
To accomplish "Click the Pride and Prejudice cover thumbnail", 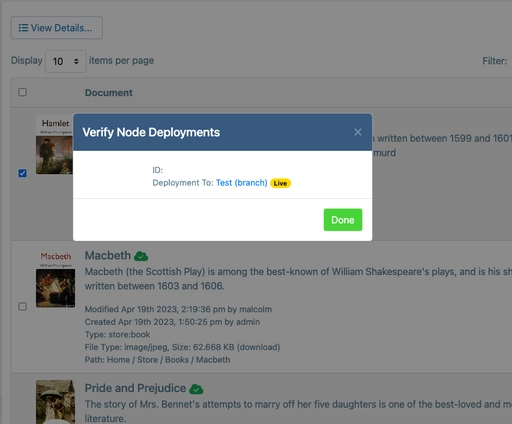I will pos(55,402).
